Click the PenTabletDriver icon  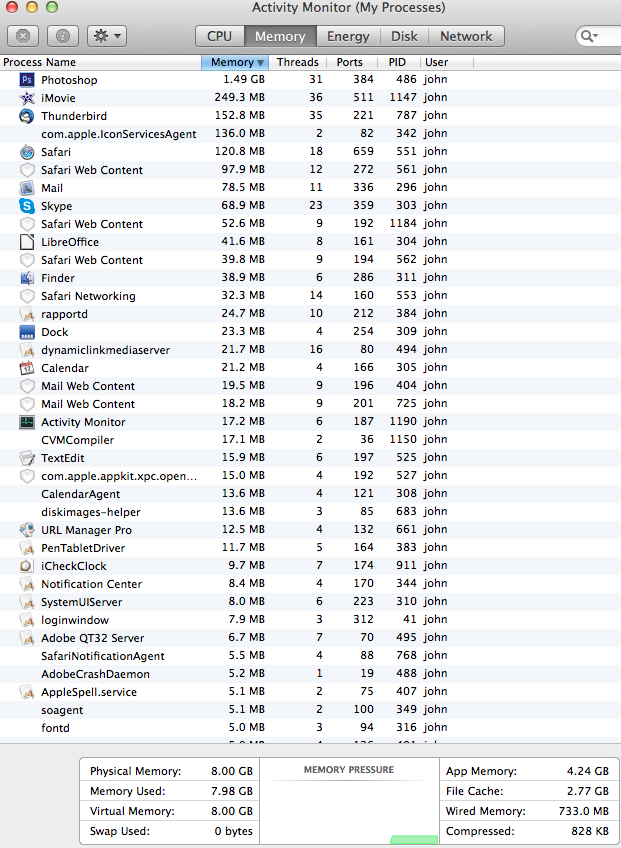[27, 548]
